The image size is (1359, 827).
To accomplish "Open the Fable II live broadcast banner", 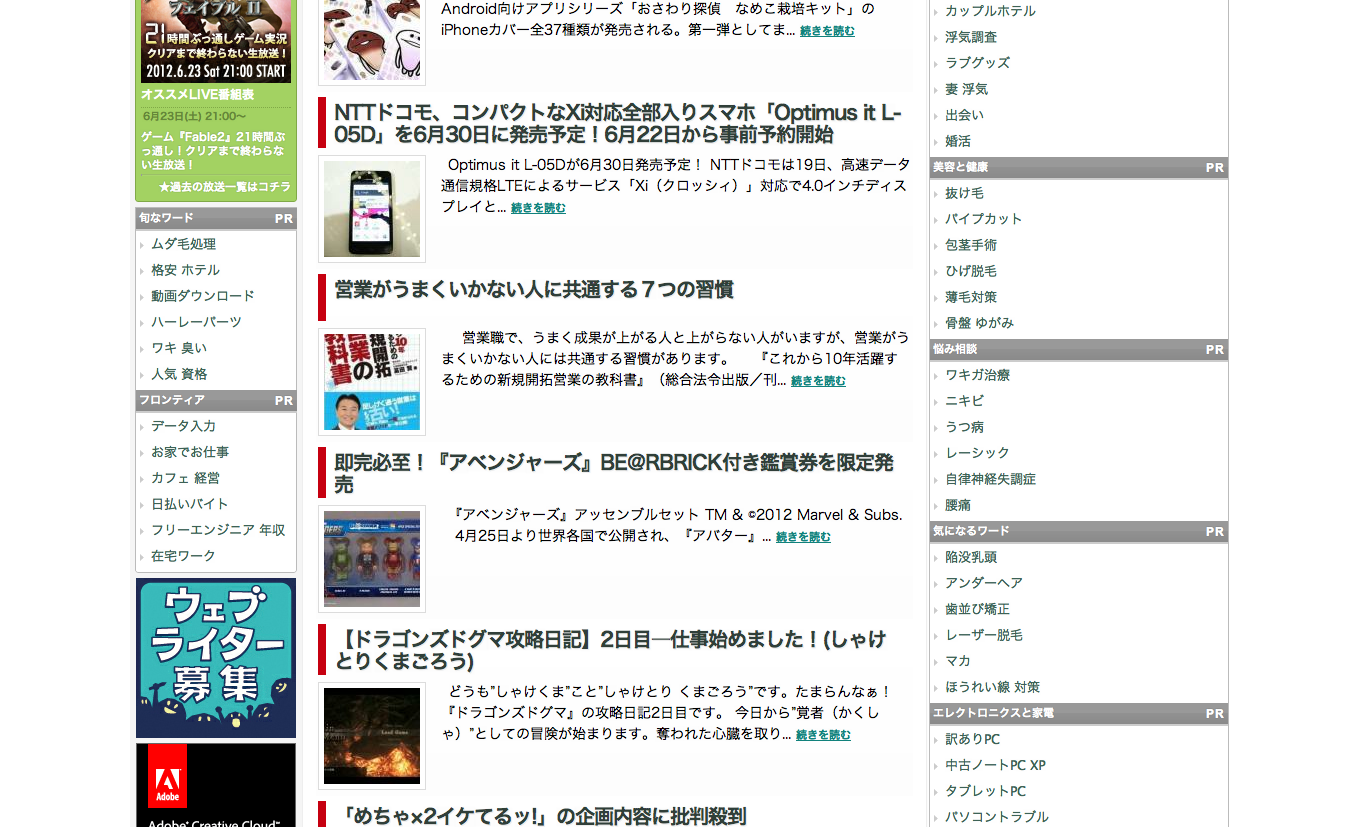I will point(216,41).
